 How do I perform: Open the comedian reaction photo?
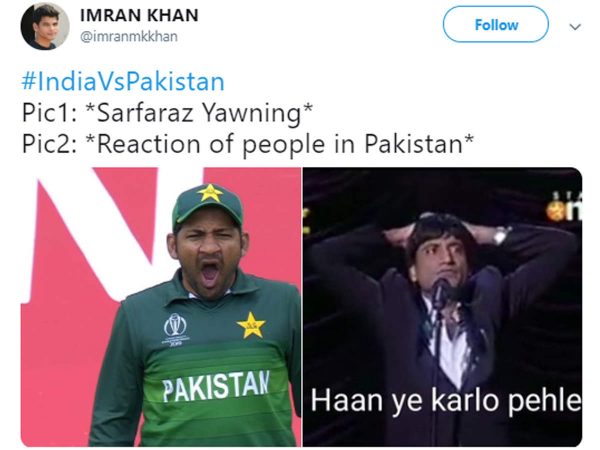coord(443,307)
